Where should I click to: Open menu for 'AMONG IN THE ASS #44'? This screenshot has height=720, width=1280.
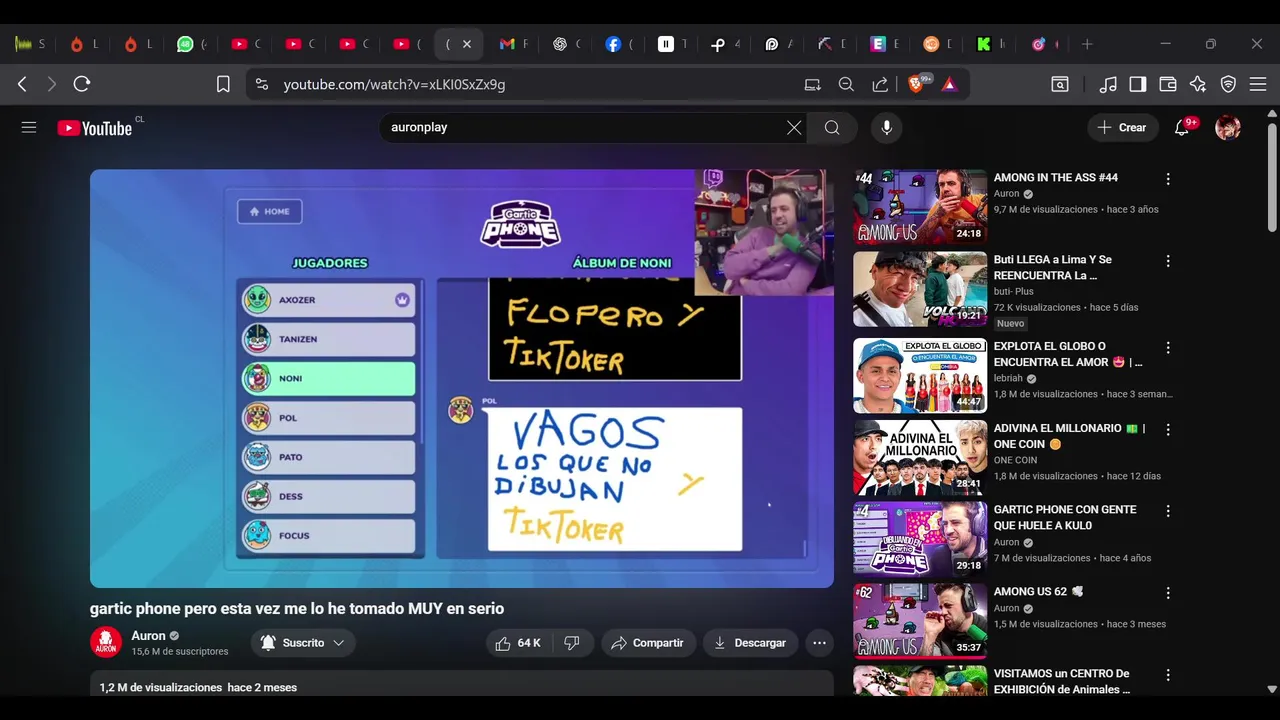1167,179
